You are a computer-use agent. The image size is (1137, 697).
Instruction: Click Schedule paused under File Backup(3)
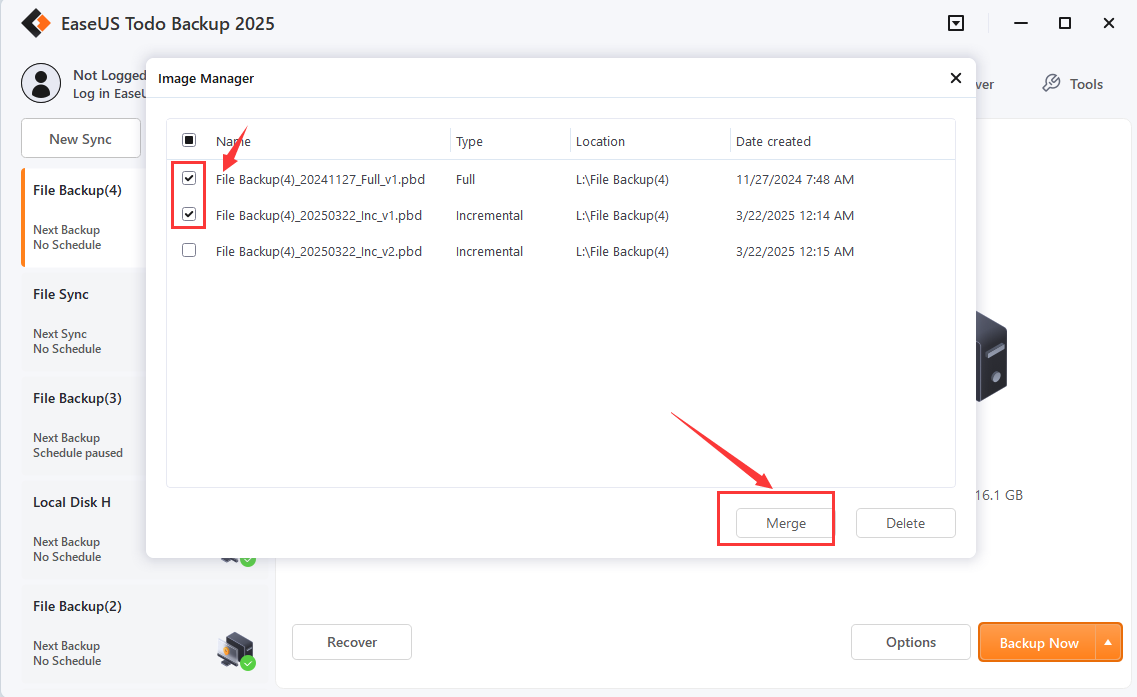coord(78,453)
